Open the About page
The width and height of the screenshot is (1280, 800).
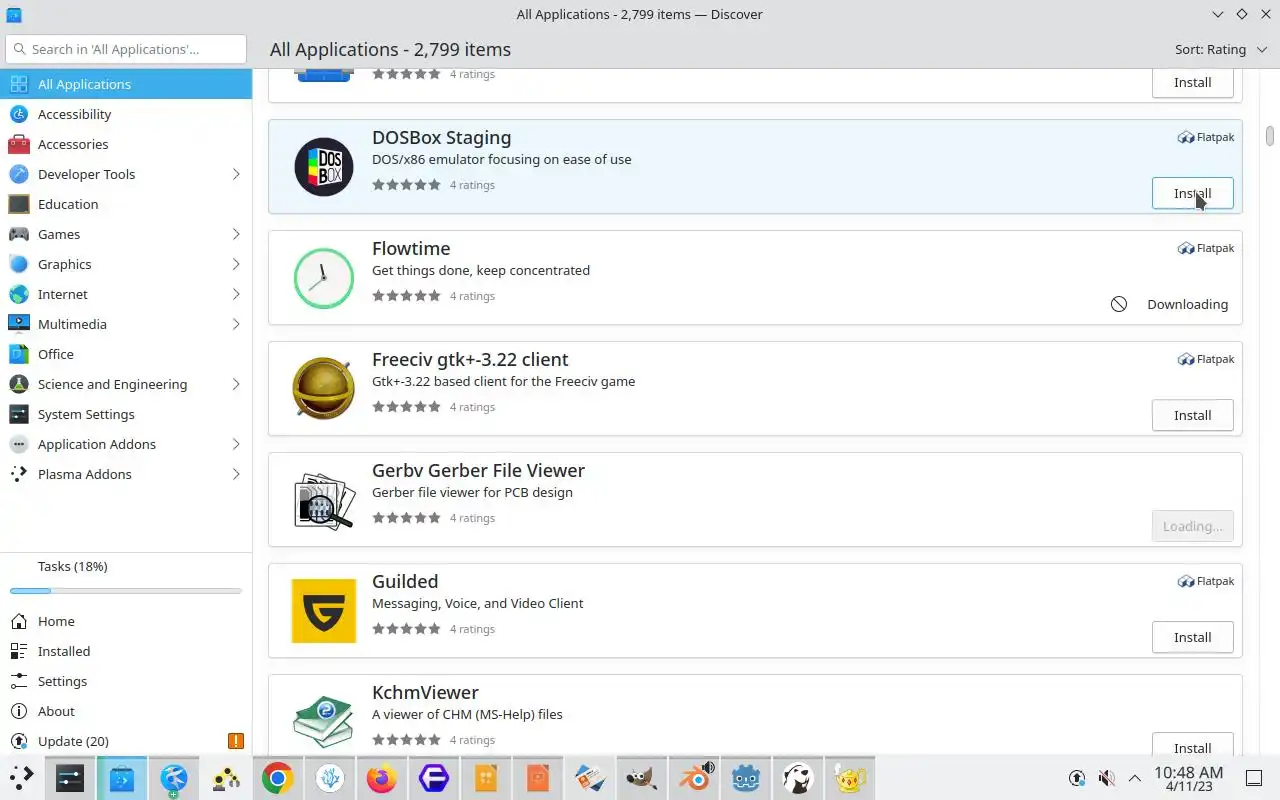[x=126, y=711]
